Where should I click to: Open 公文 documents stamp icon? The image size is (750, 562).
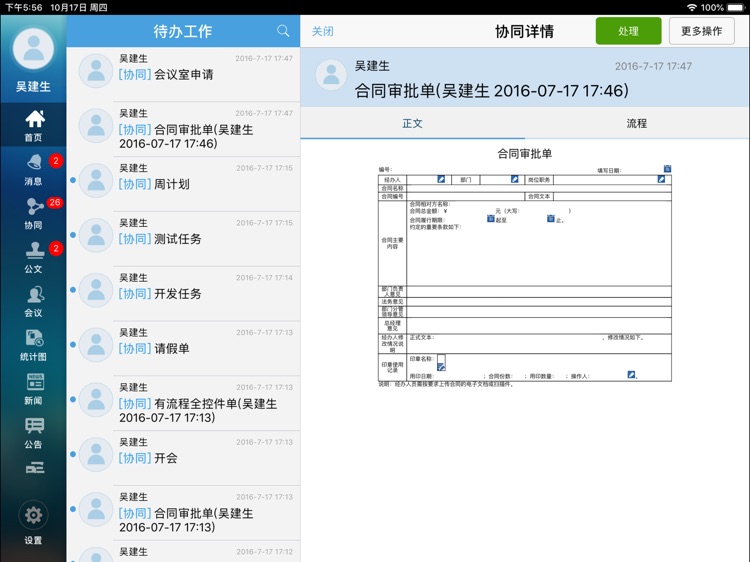(x=34, y=250)
